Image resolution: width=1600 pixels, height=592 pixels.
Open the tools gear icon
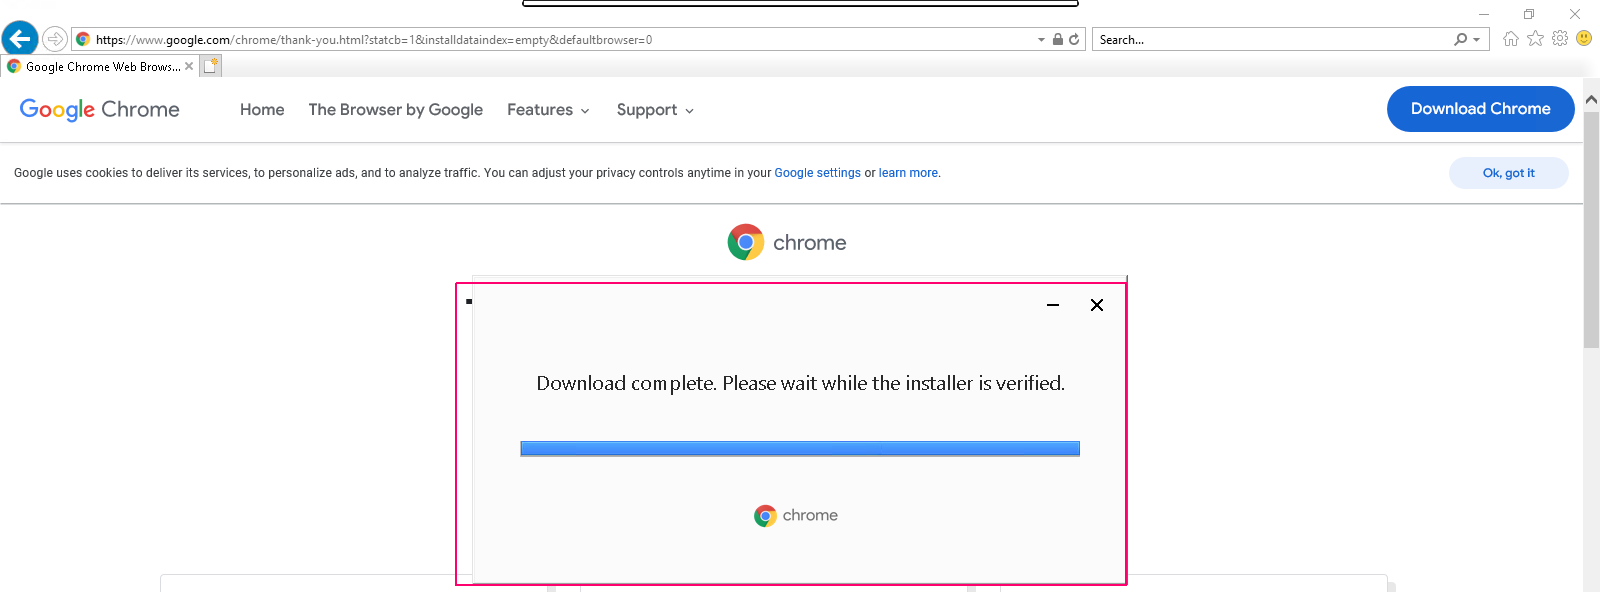click(1560, 38)
